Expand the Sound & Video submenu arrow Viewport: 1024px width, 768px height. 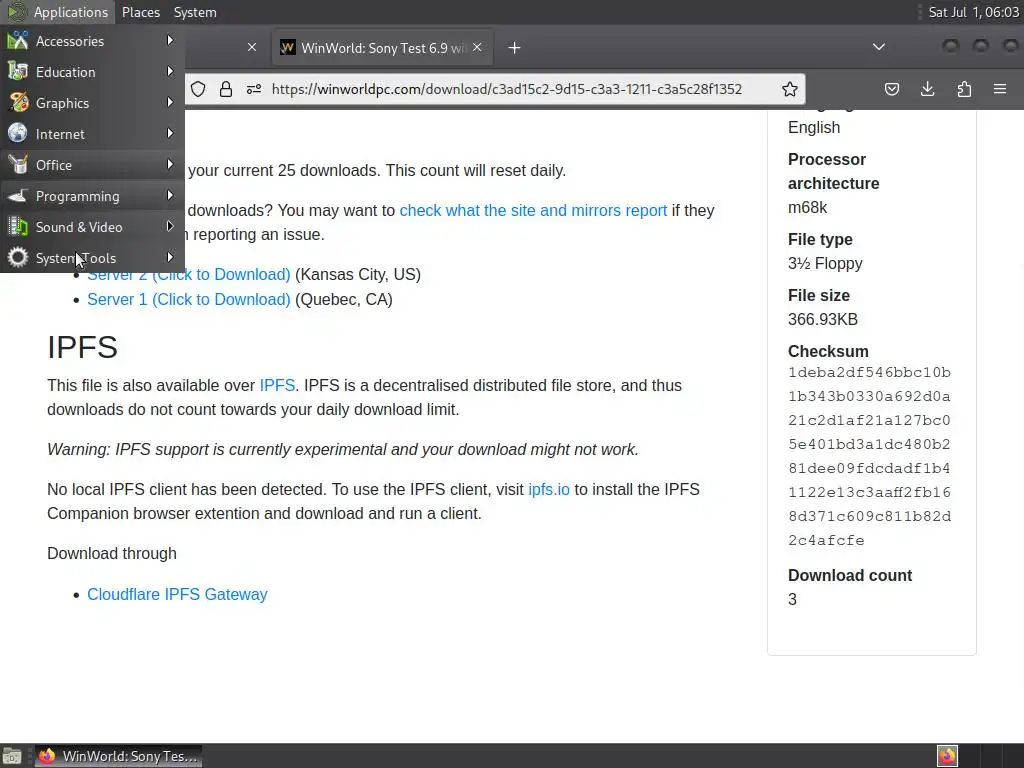click(x=170, y=227)
